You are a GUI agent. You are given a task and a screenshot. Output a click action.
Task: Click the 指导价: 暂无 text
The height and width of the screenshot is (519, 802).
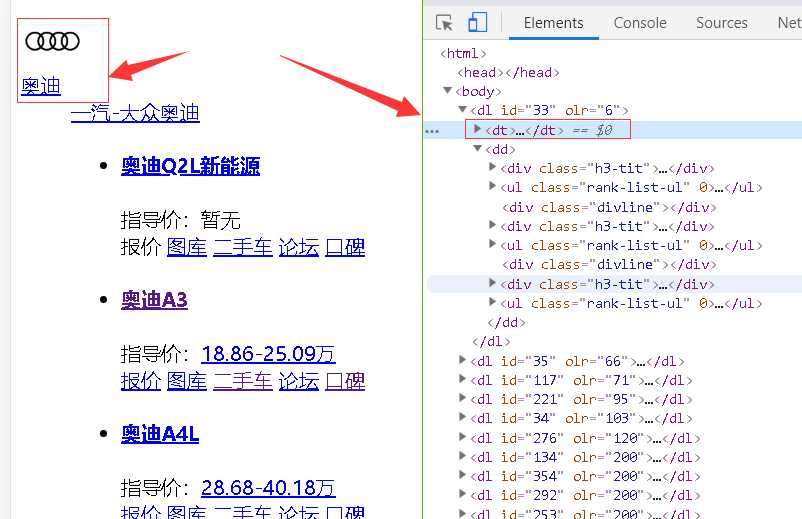click(180, 221)
